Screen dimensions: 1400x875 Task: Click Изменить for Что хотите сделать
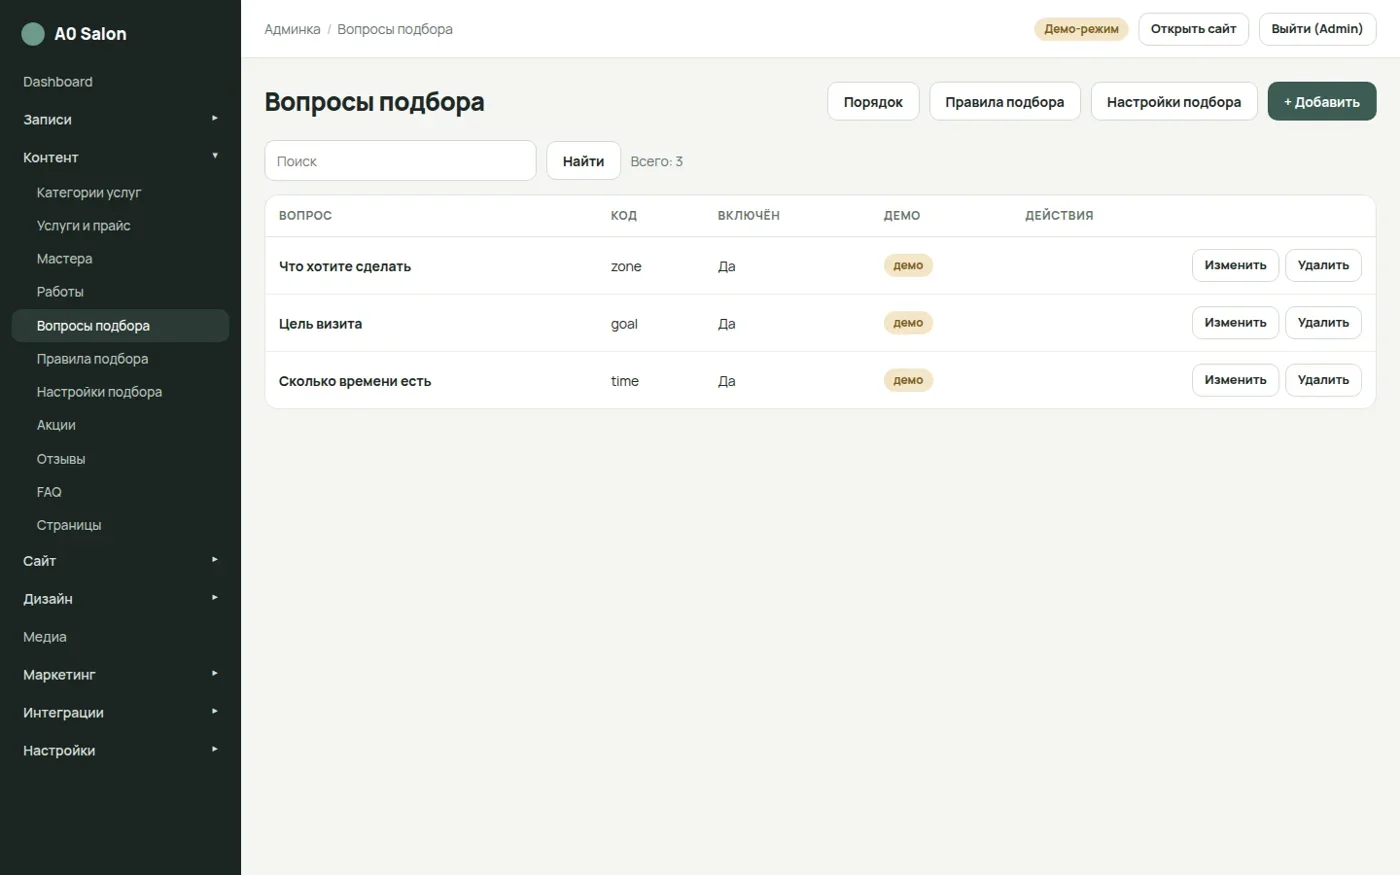pyautogui.click(x=1235, y=265)
